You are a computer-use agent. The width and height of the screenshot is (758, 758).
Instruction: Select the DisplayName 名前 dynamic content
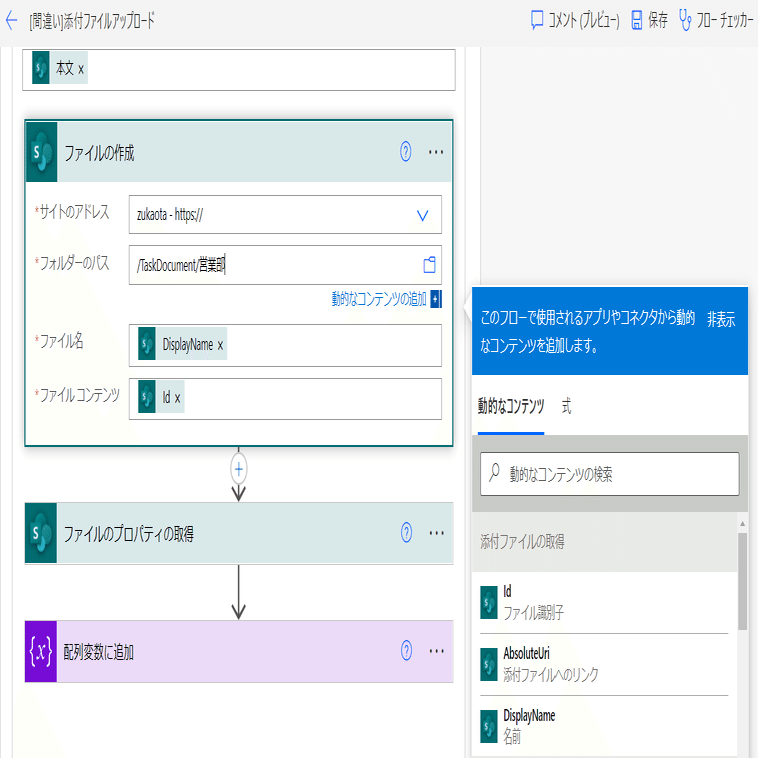[x=604, y=726]
